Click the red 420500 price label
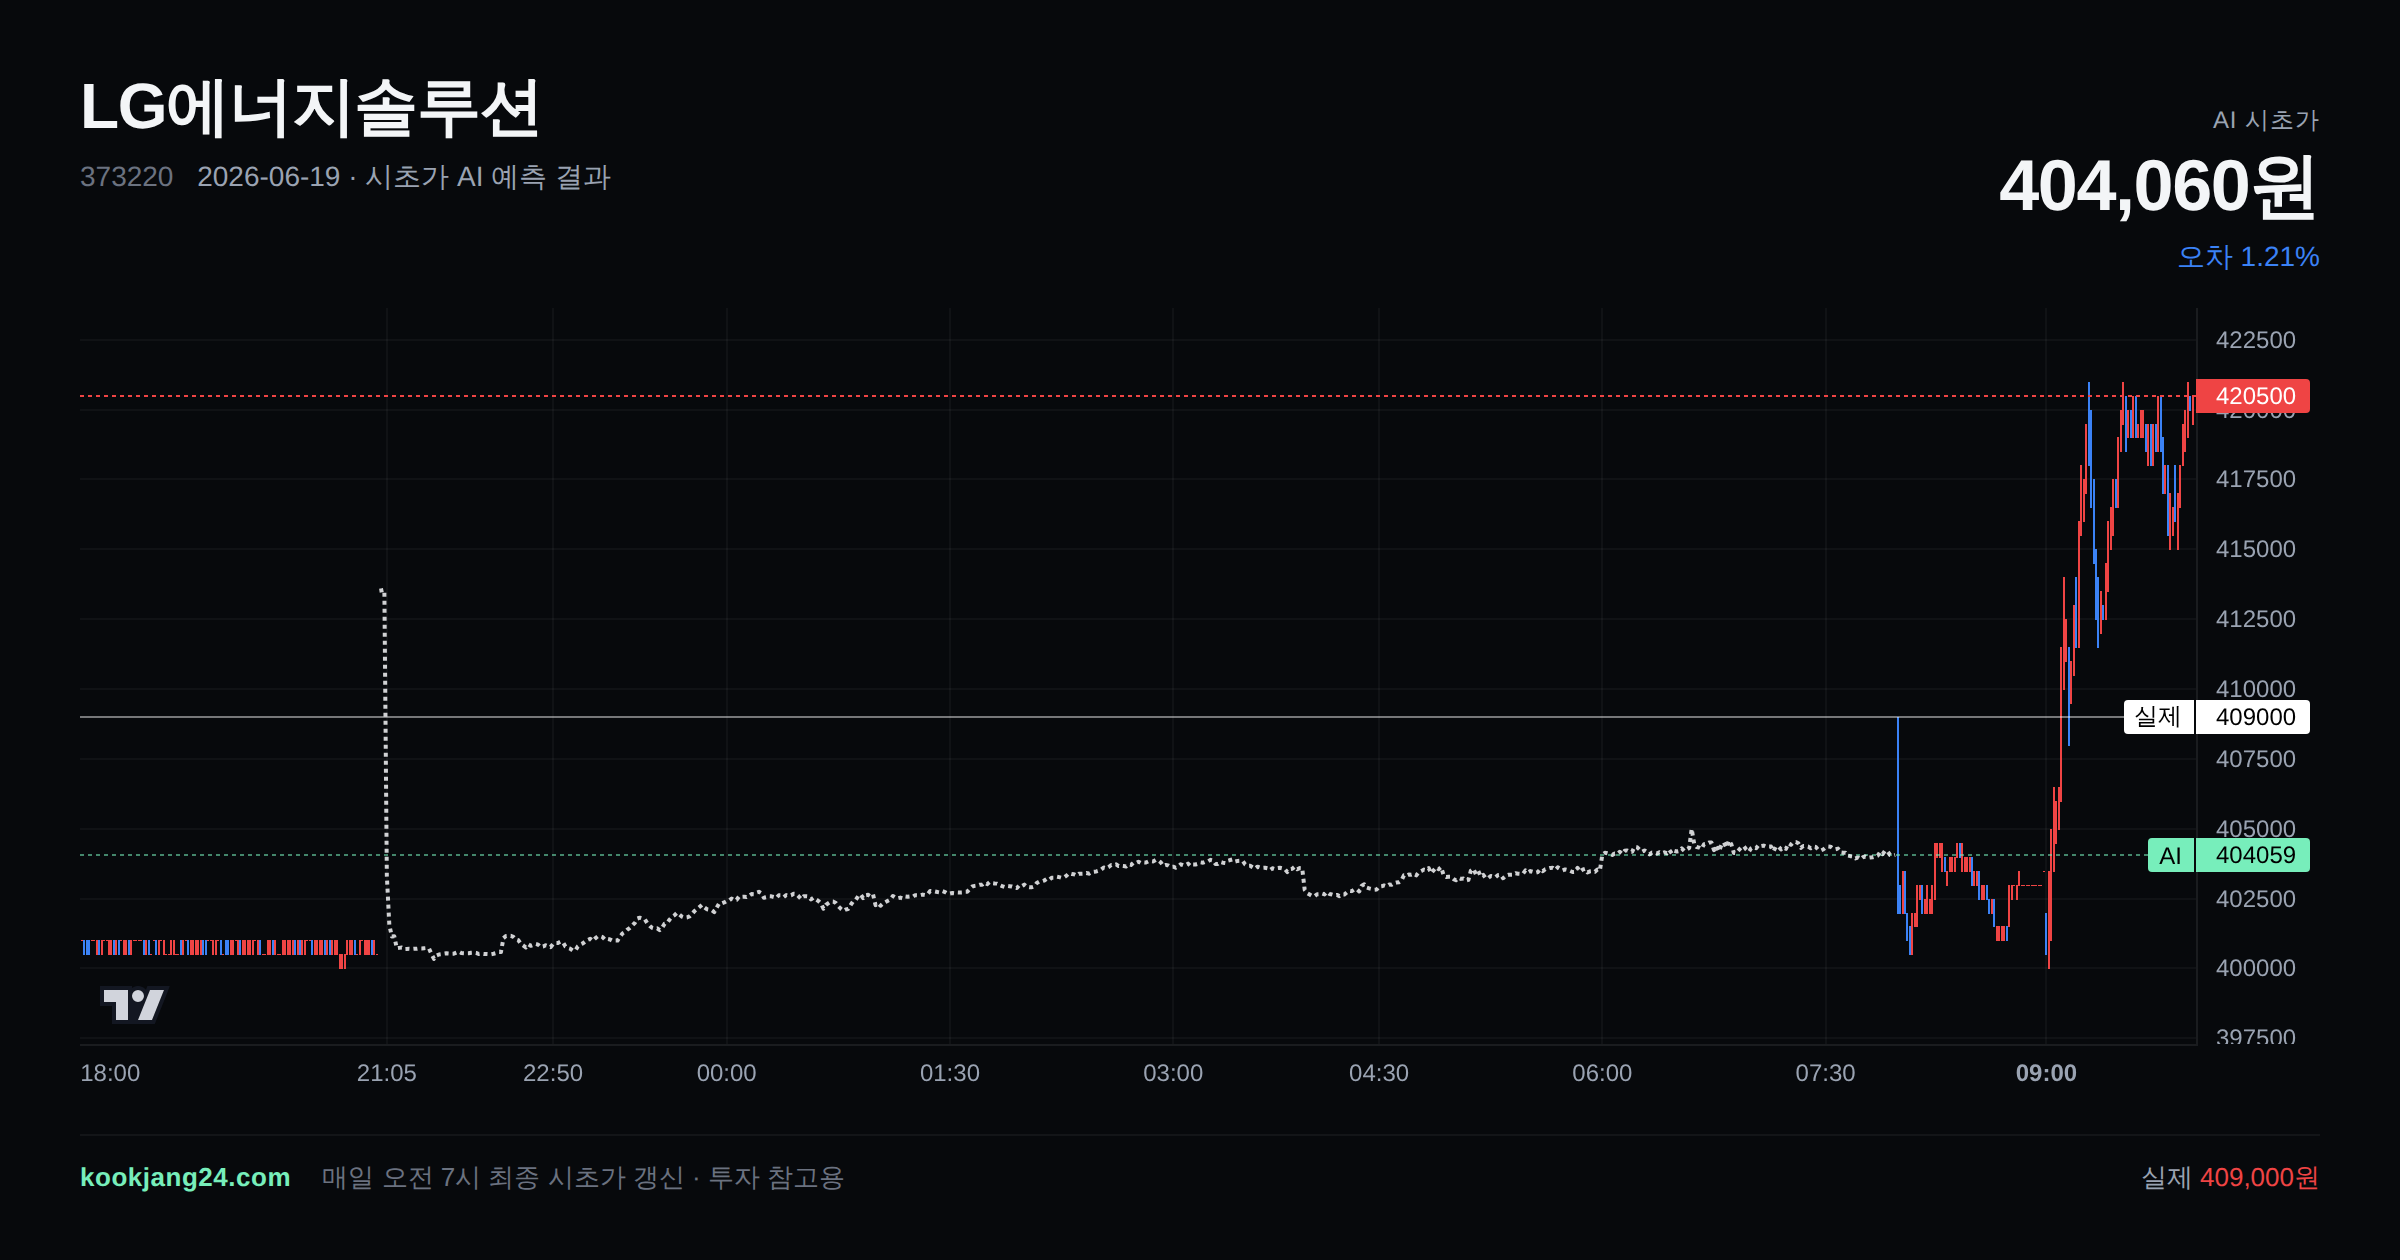 click(x=2253, y=396)
